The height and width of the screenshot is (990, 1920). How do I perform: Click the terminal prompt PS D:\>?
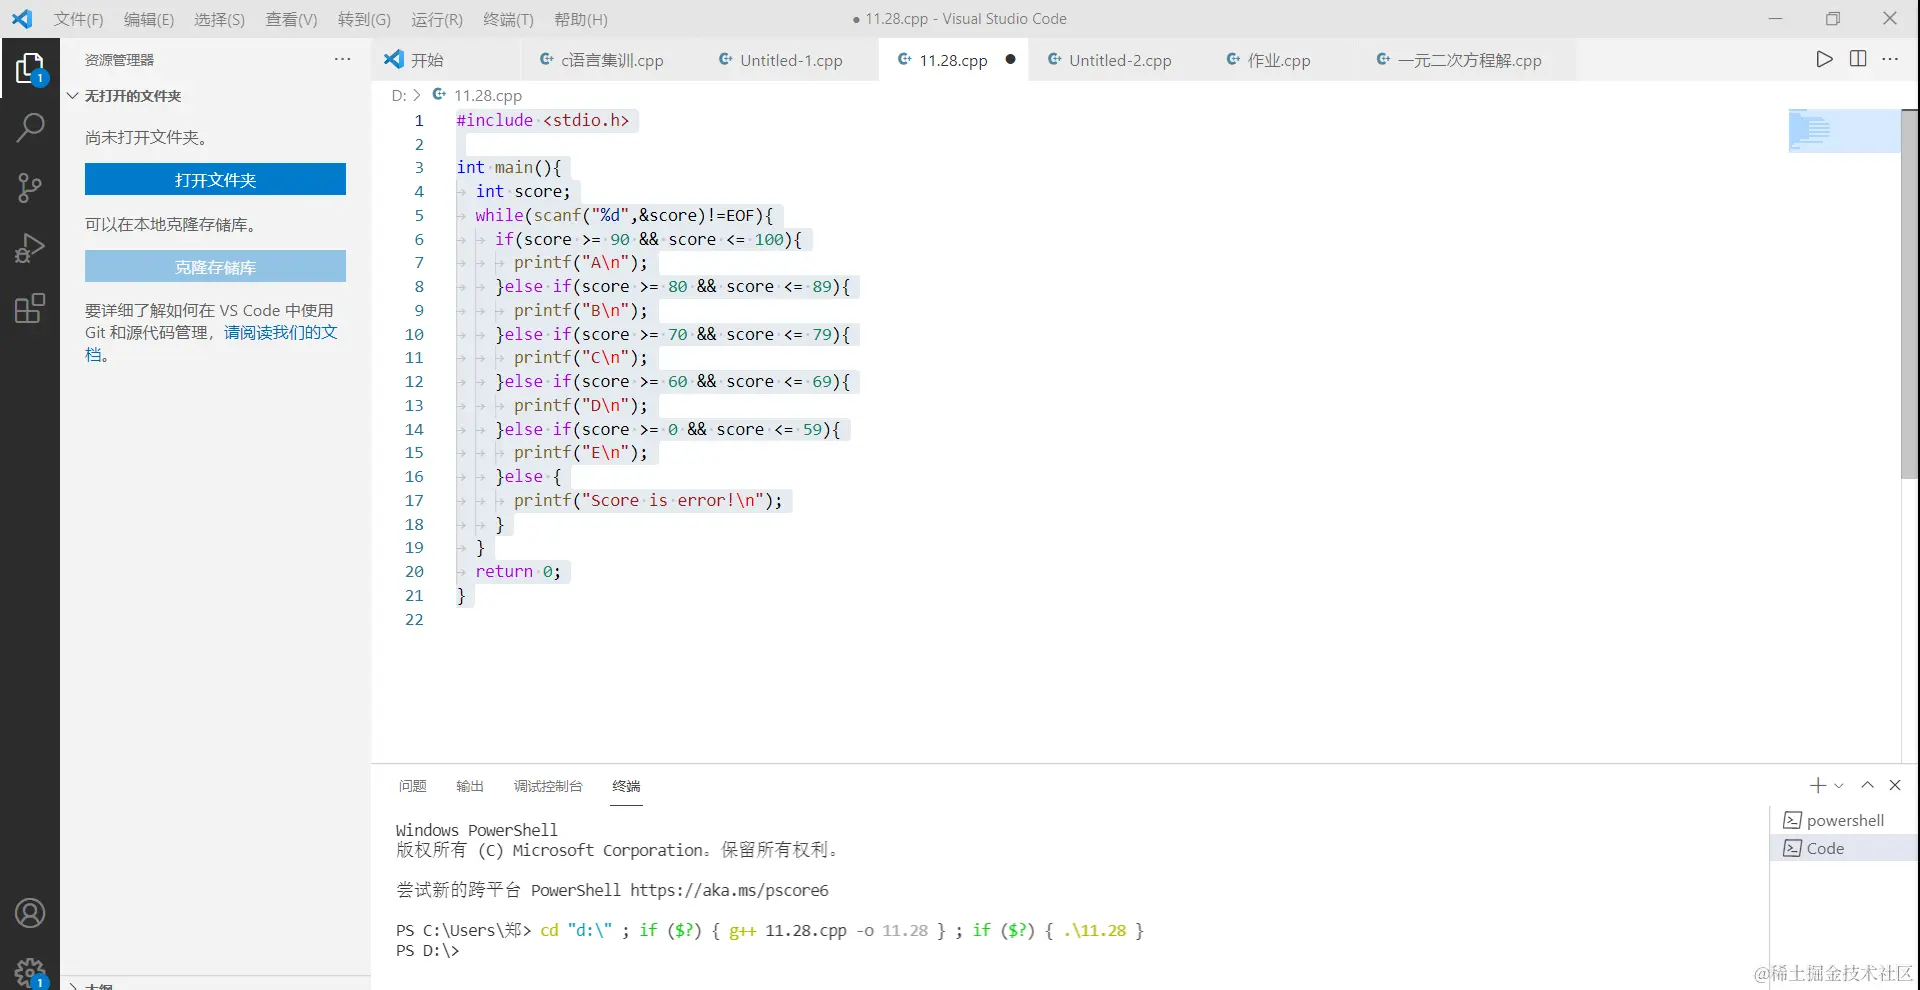point(427,950)
